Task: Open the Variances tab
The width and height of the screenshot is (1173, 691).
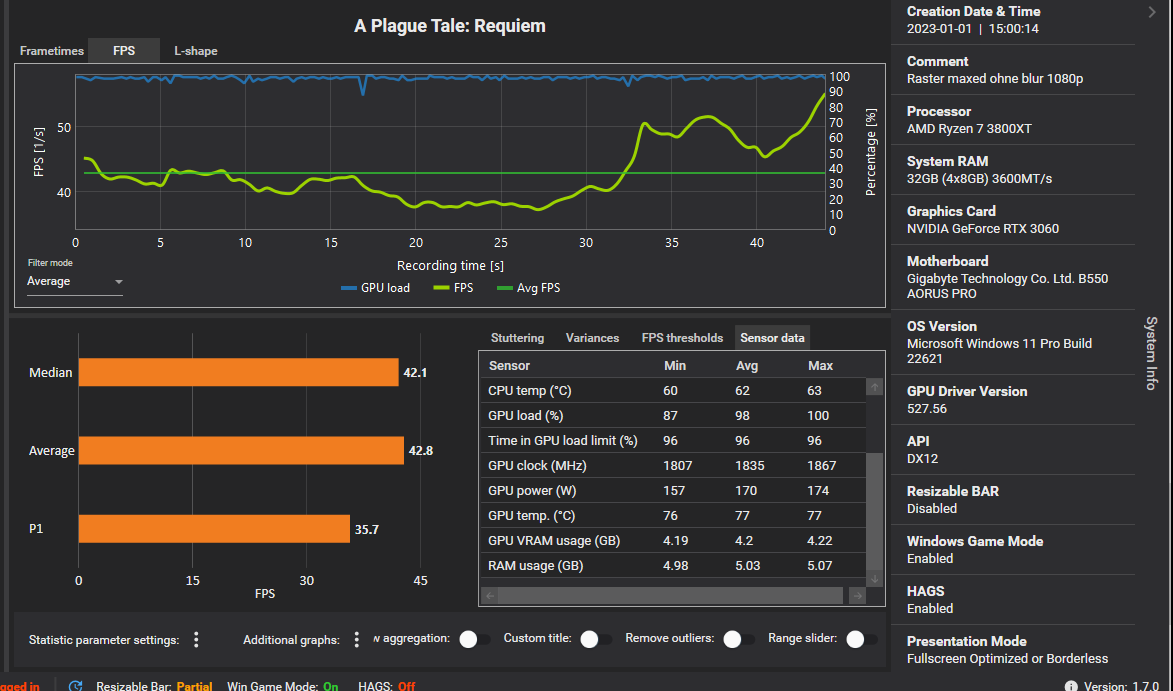Action: click(x=592, y=338)
